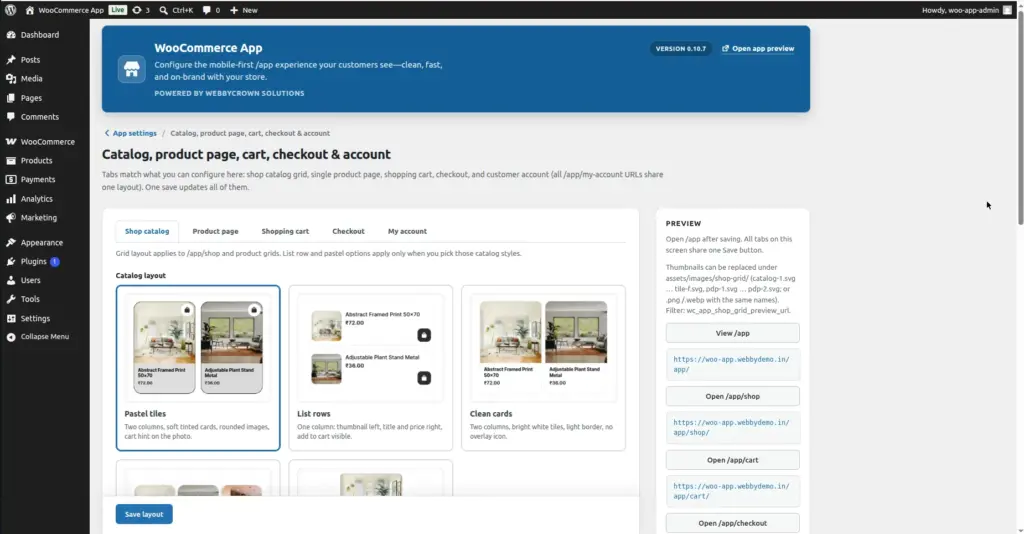Click the plus New icon
Screen dimensions: 1024x534
(x=234, y=10)
